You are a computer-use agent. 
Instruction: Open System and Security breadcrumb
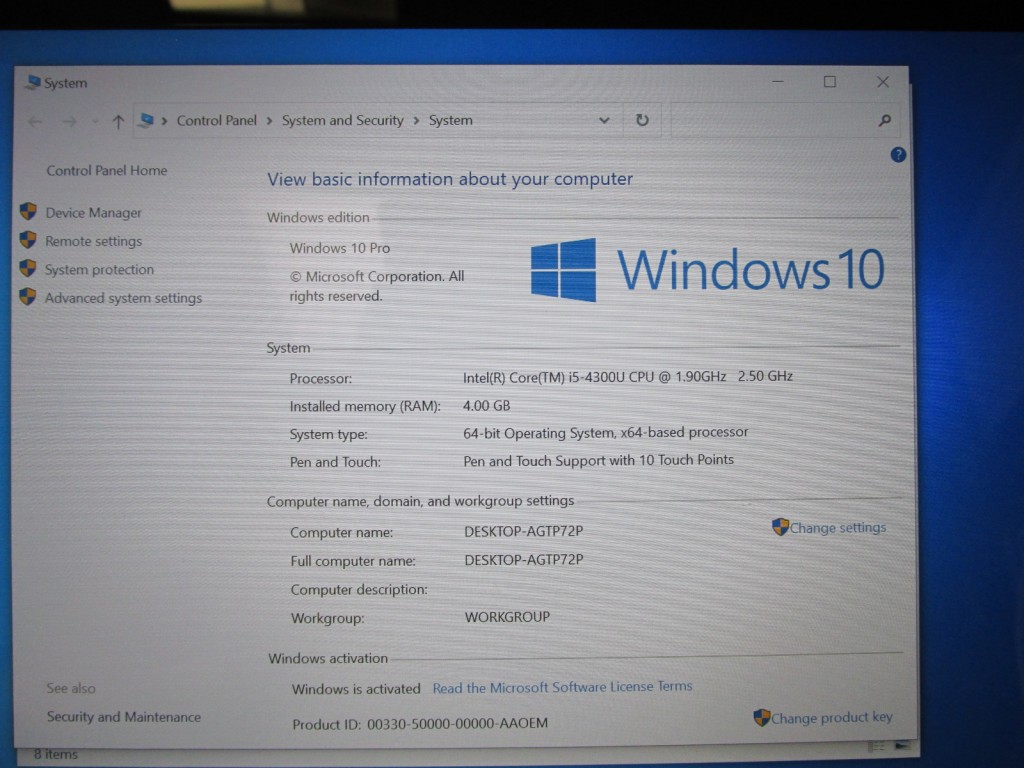pyautogui.click(x=342, y=120)
